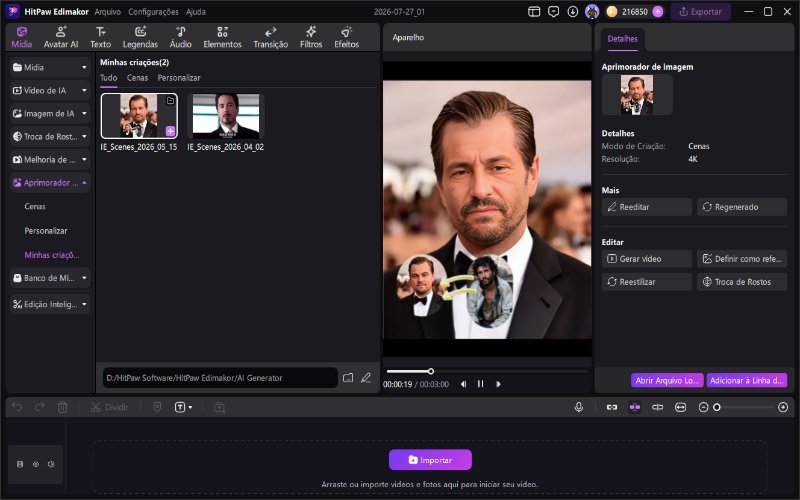Open the Transição tool

click(270, 37)
